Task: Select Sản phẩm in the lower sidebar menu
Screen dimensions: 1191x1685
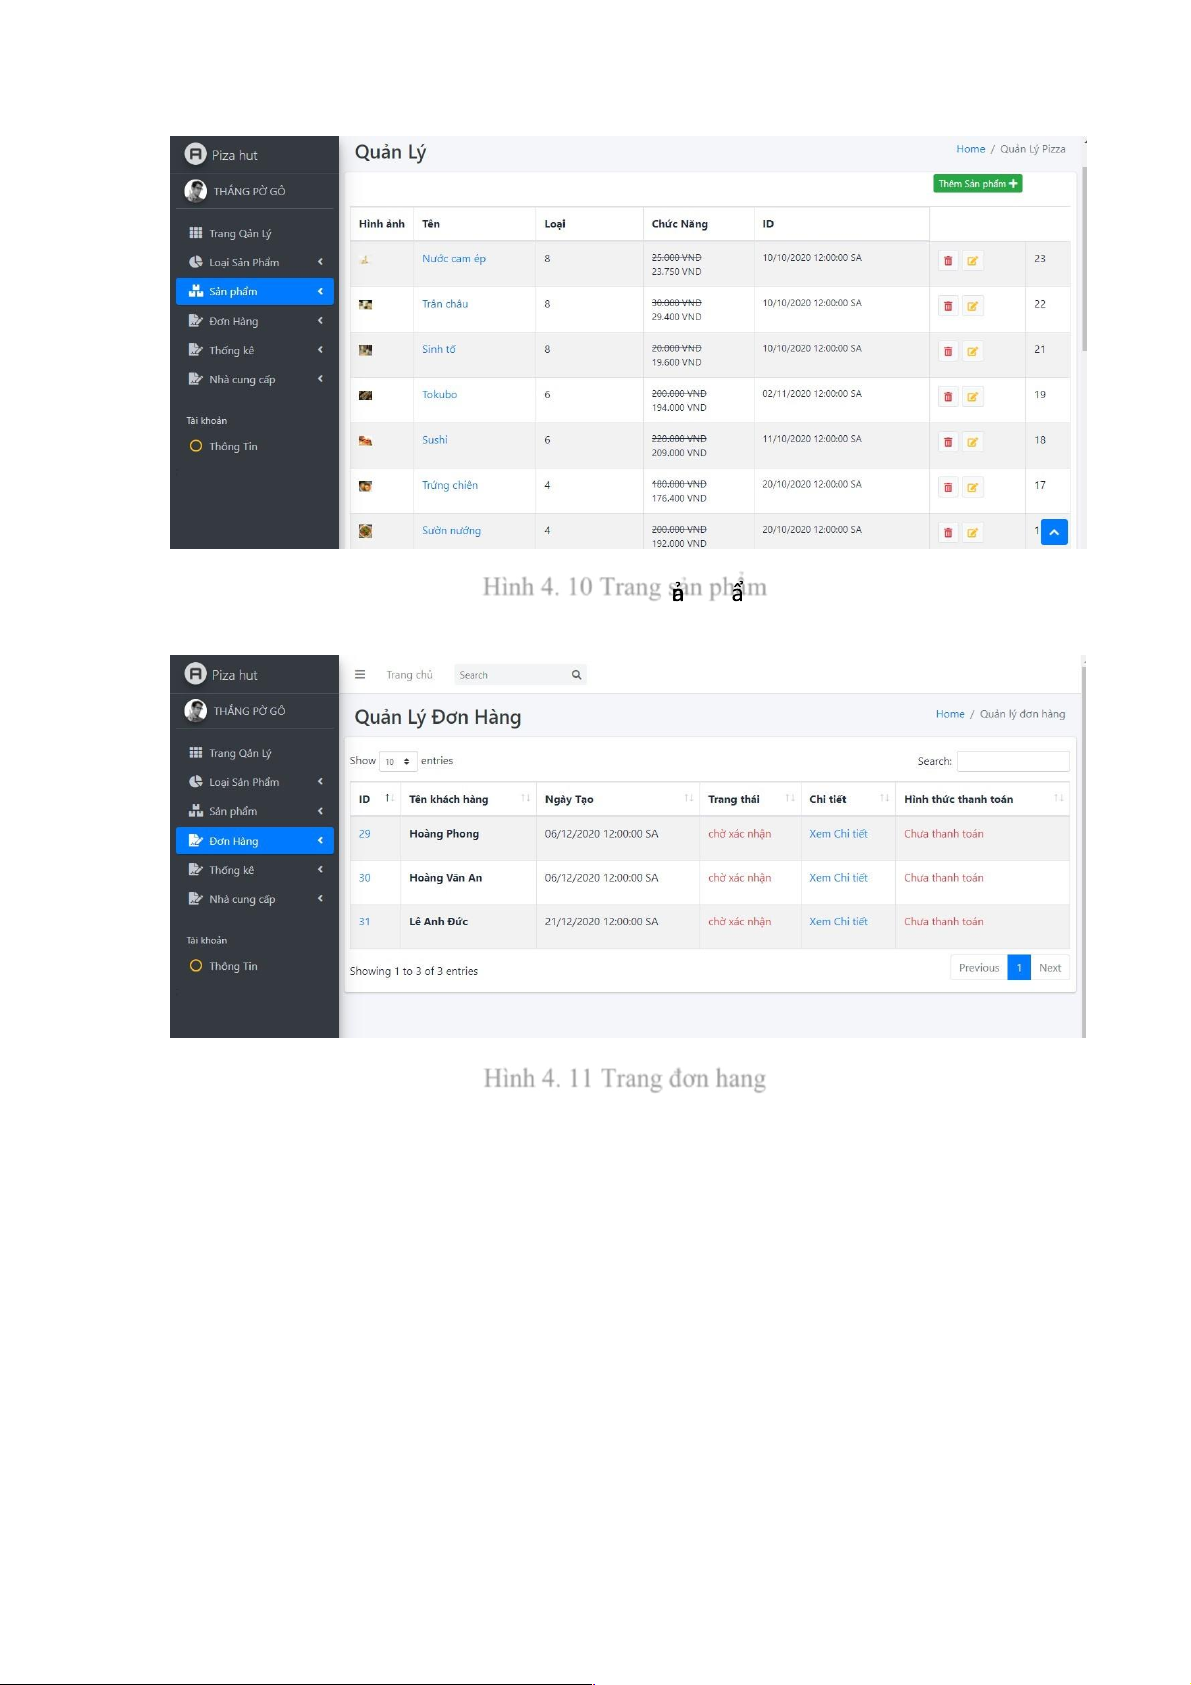Action: click(x=255, y=811)
